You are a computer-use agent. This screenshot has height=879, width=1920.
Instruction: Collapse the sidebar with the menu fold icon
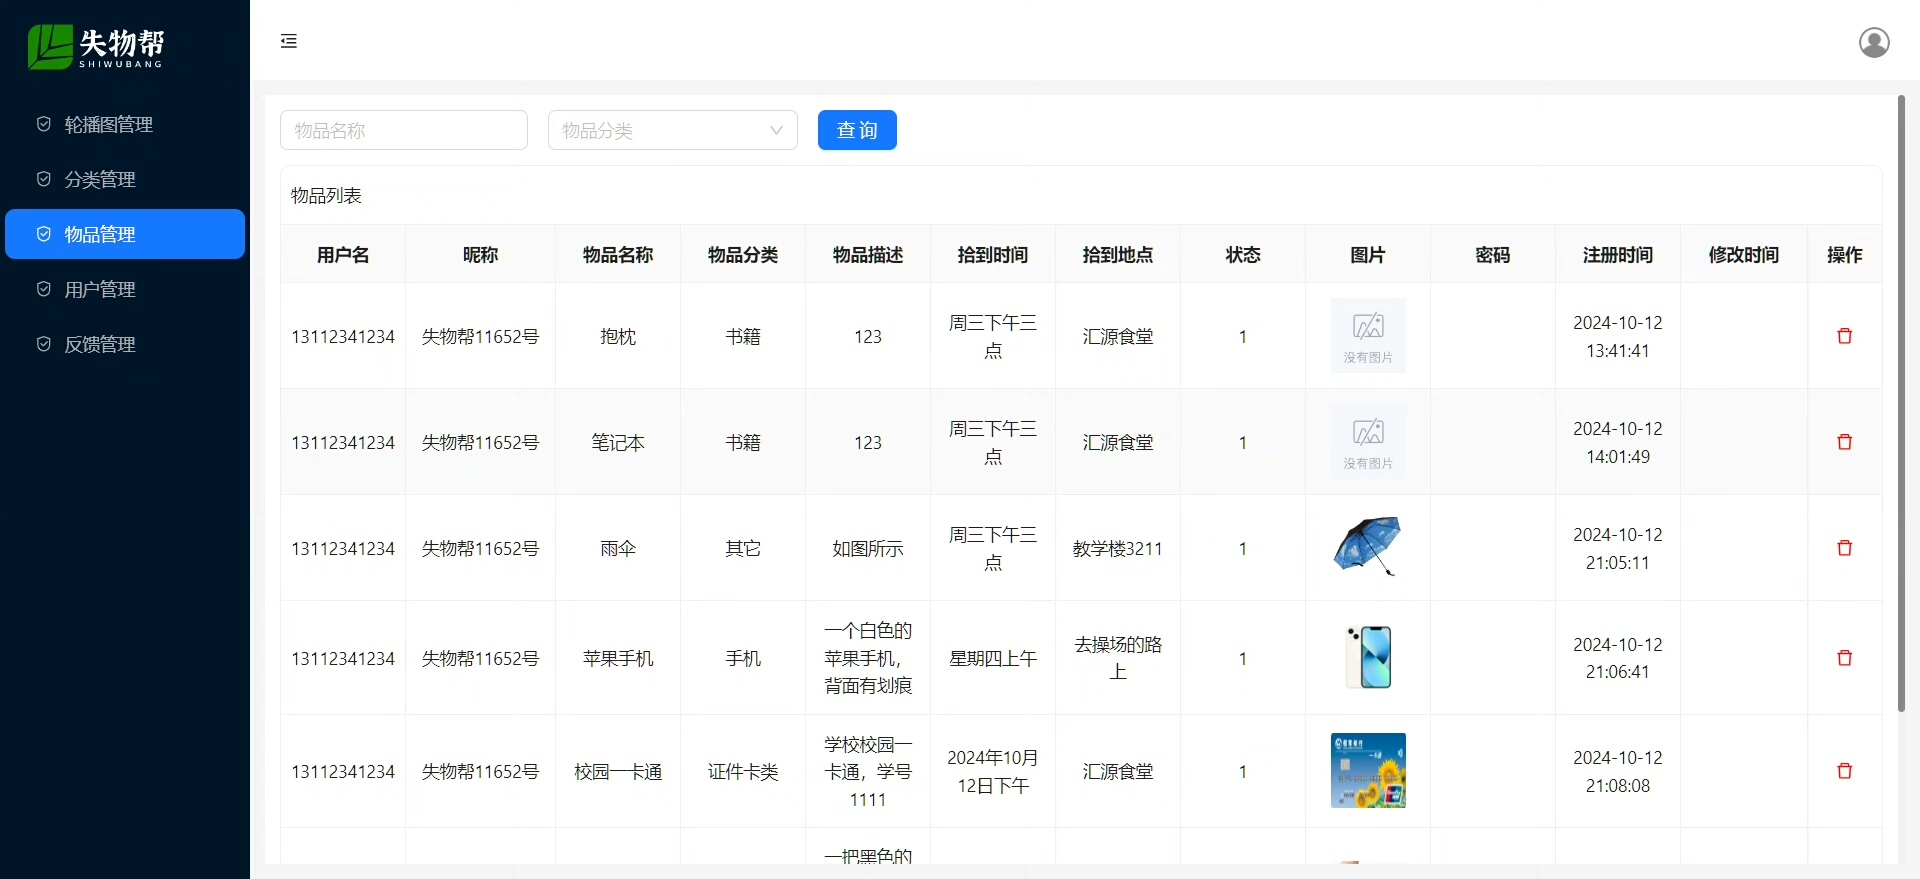[x=289, y=41]
